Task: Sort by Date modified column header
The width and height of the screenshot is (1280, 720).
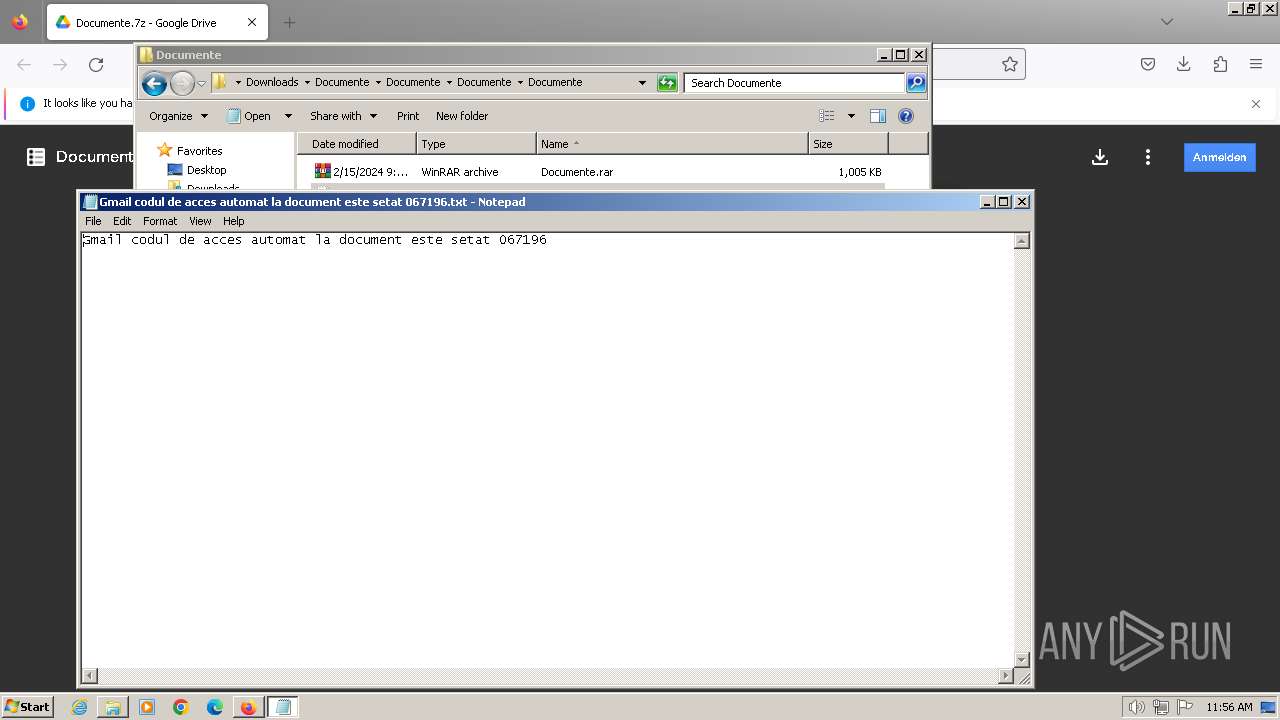Action: [x=357, y=144]
